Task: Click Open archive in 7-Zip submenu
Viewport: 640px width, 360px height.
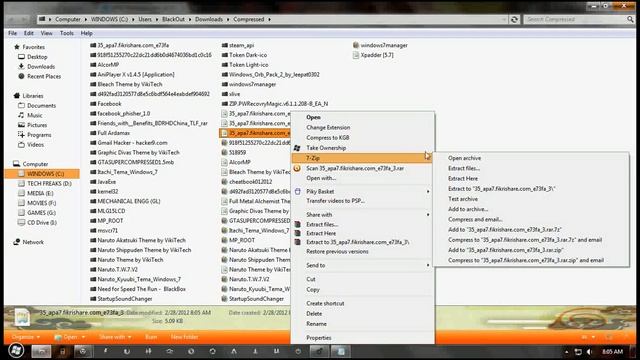Action: pos(464,158)
